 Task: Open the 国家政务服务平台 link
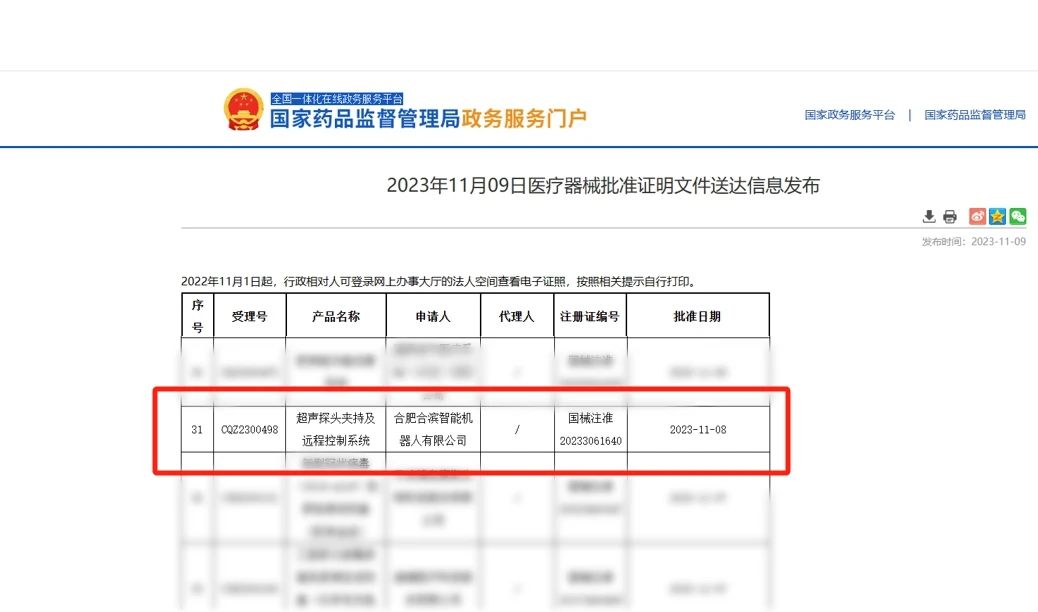pyautogui.click(x=849, y=115)
